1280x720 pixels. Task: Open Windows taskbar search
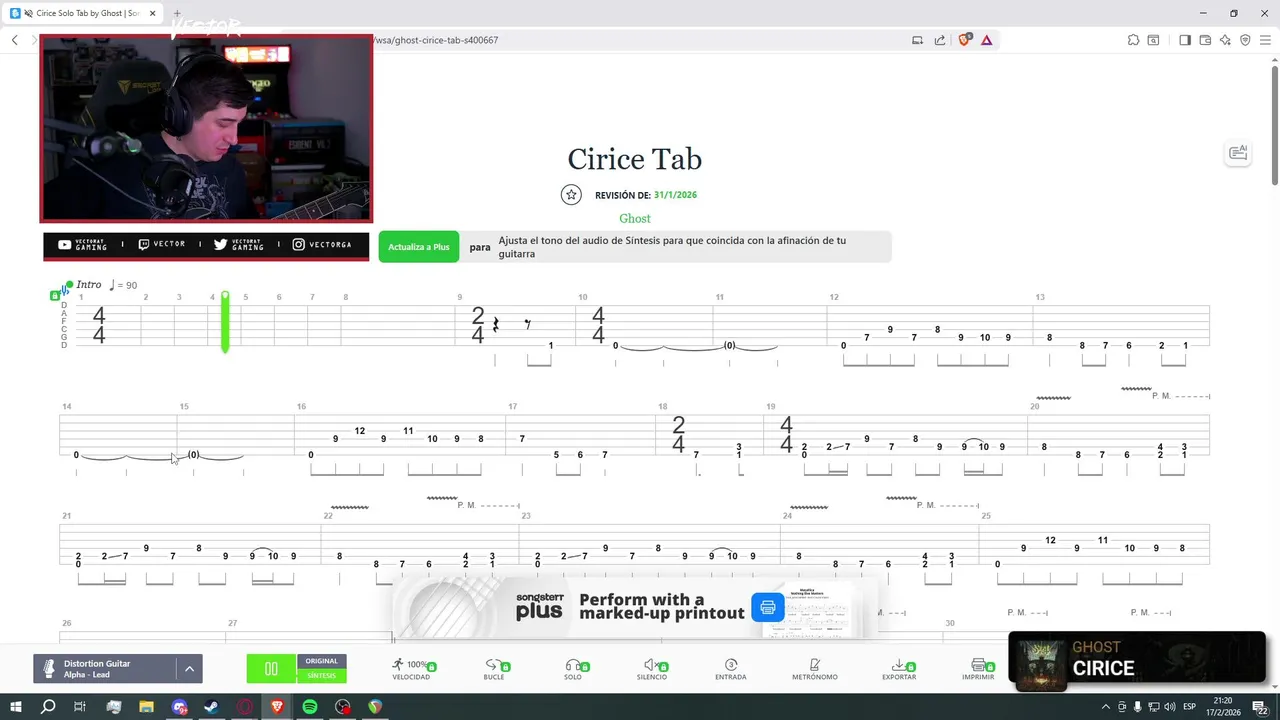click(48, 707)
